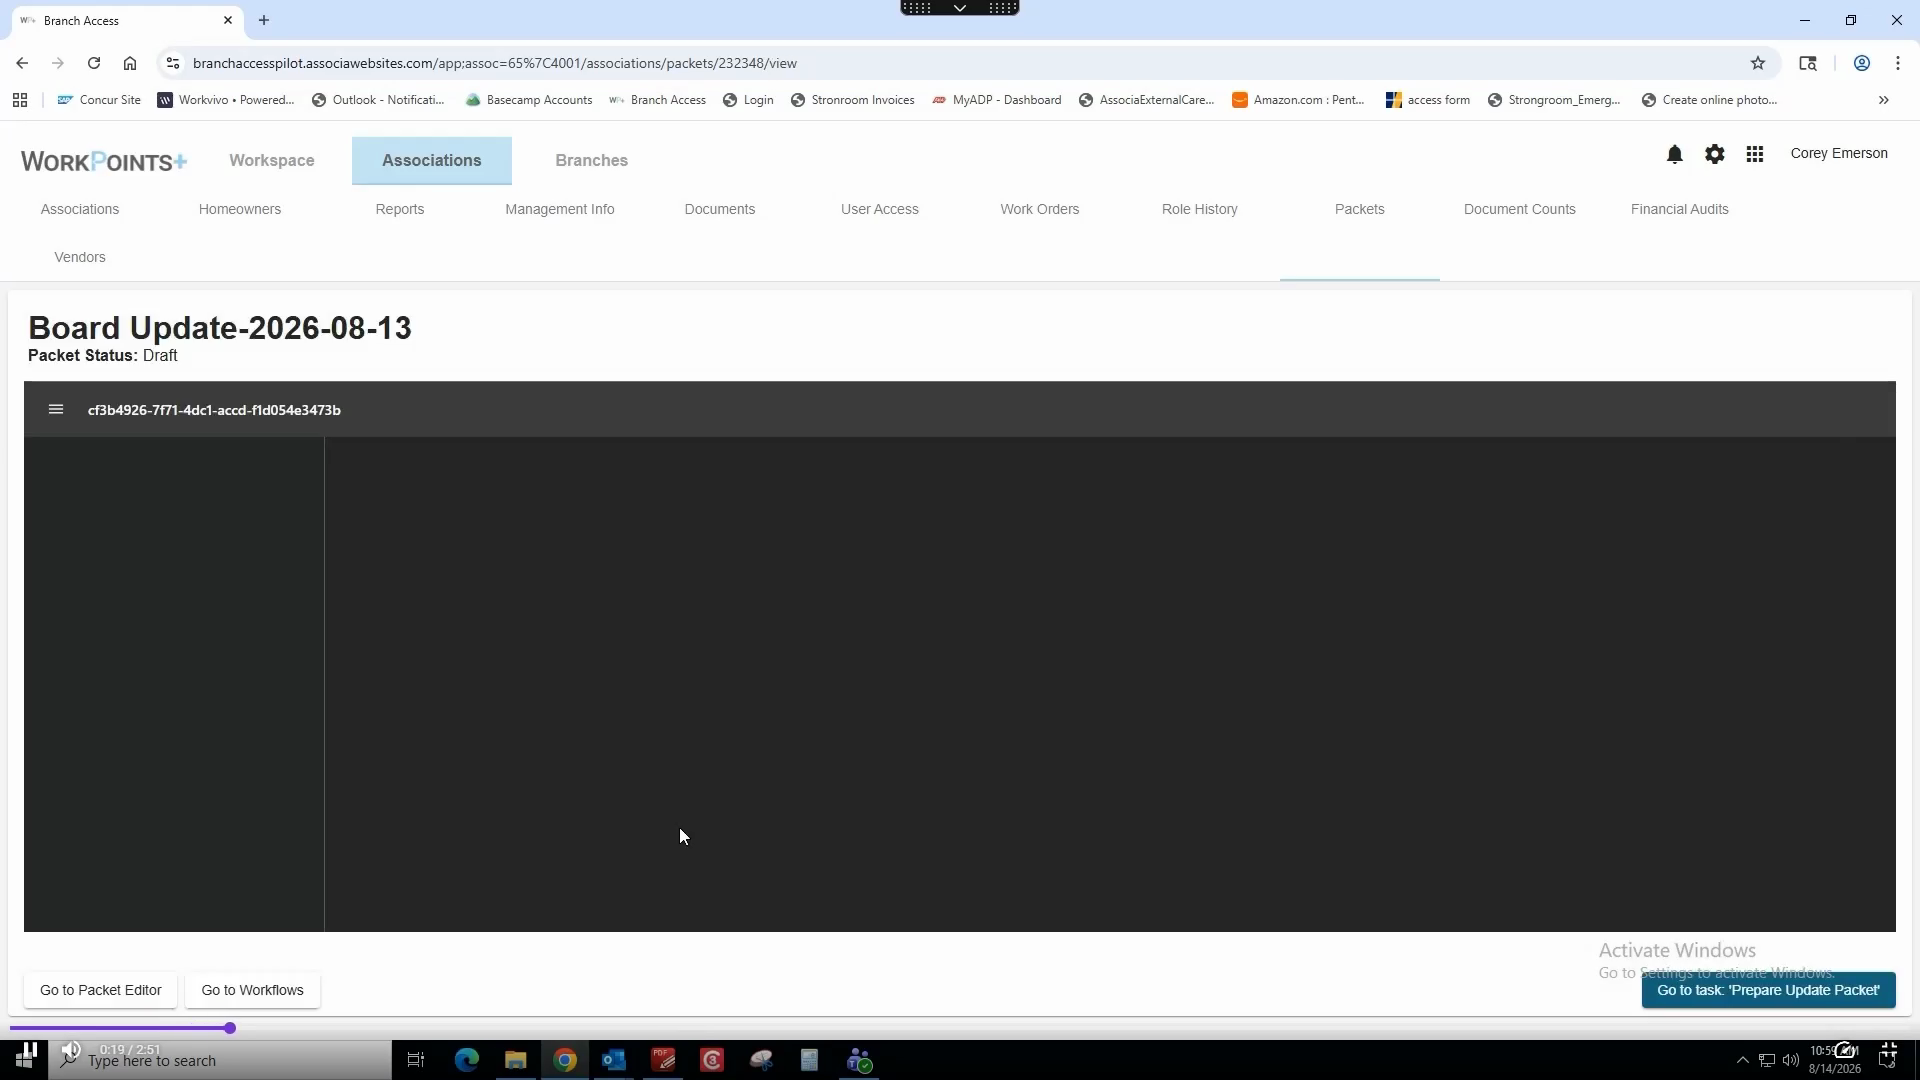Open the Financial Audits section
The width and height of the screenshot is (1920, 1080).
(1680, 209)
